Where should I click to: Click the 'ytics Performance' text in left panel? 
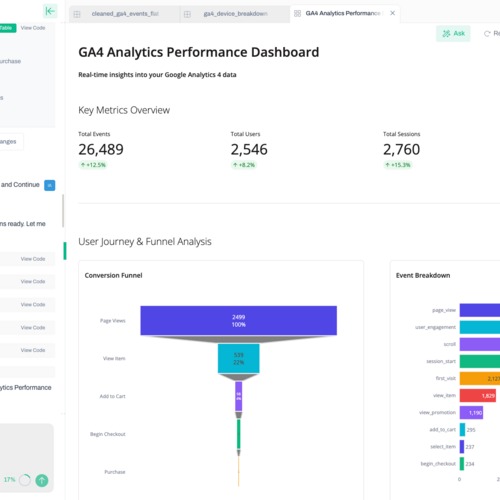(26, 387)
